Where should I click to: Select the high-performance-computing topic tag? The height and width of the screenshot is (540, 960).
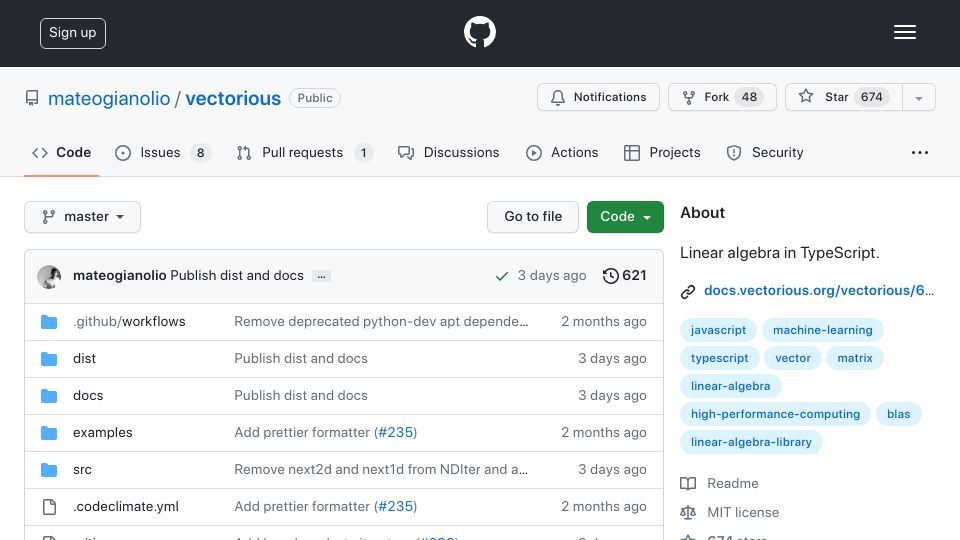[x=775, y=414]
